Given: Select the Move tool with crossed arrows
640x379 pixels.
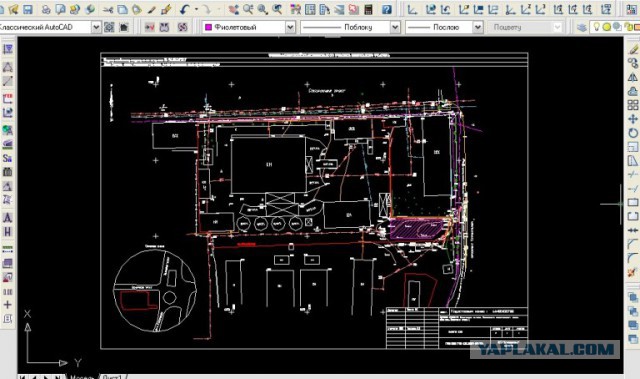Looking at the screenshot, I should point(633,119).
